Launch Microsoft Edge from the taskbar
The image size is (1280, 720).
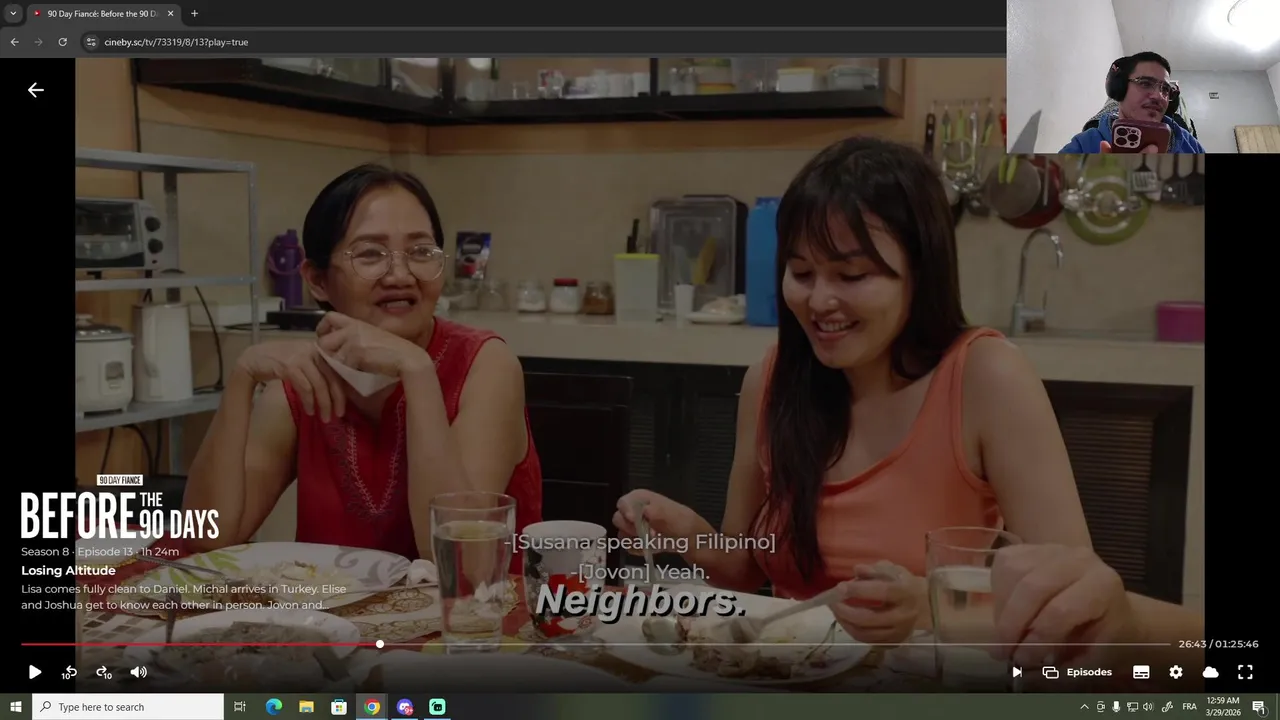(x=274, y=707)
